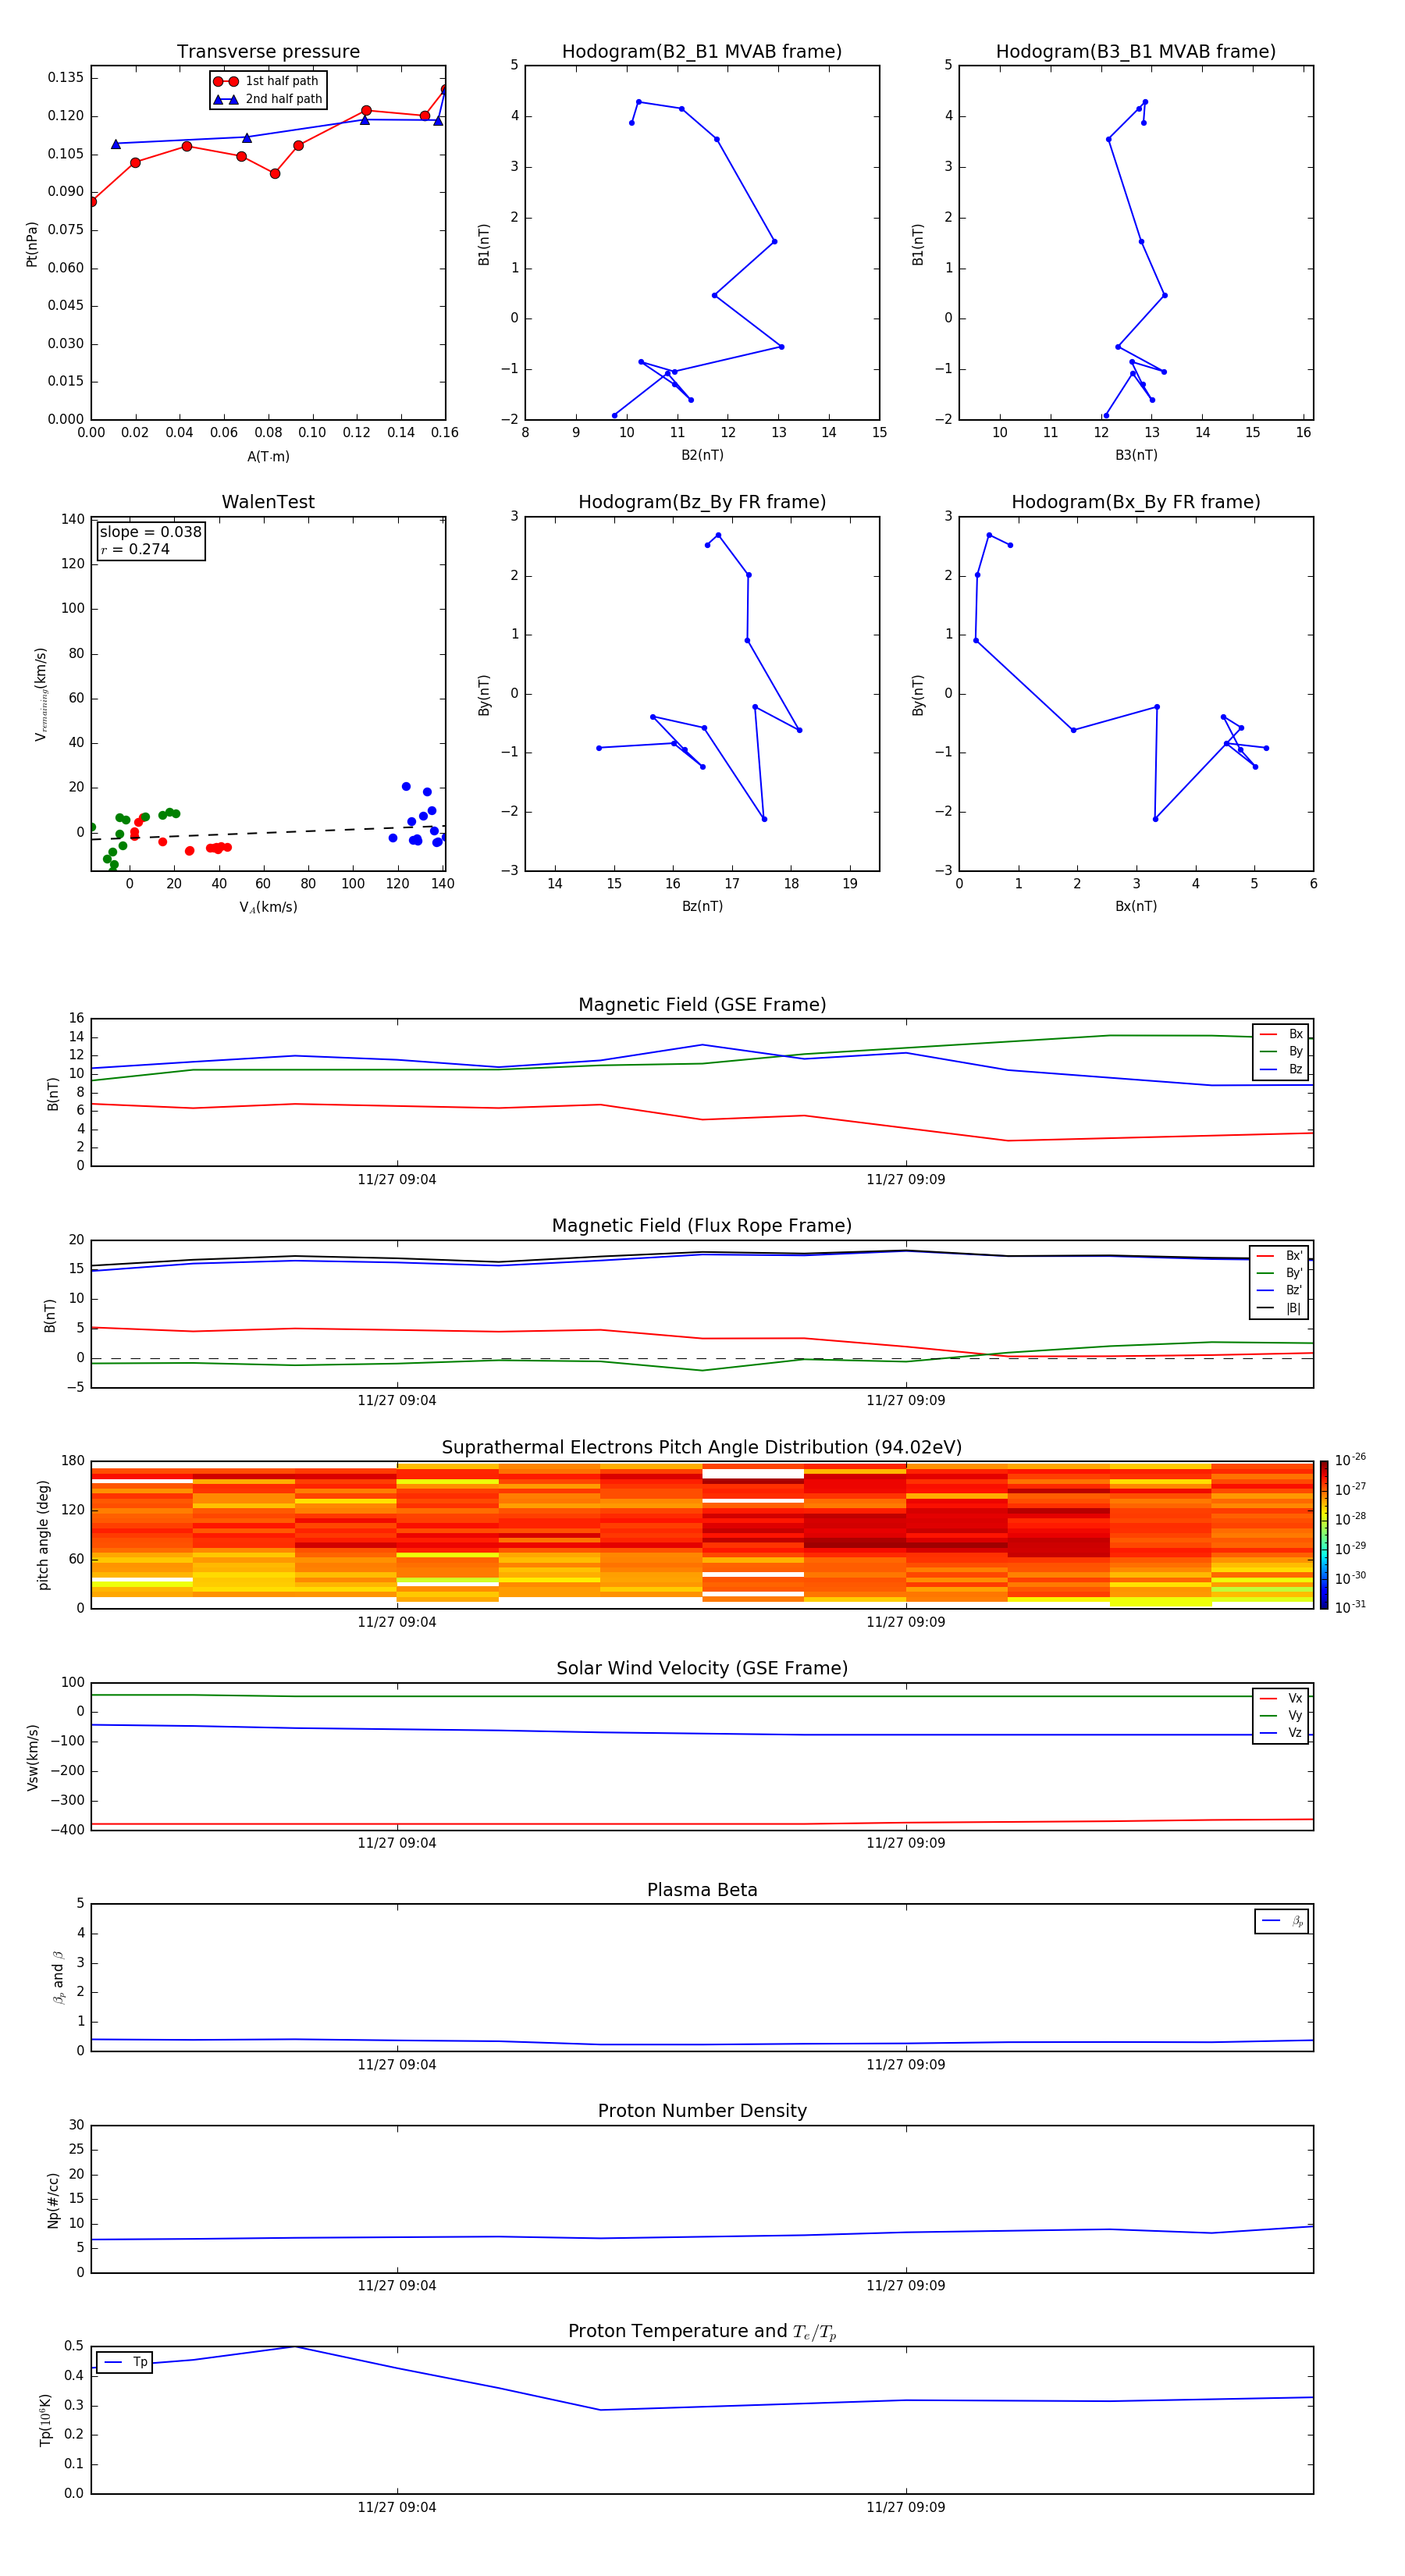
Task: Click the blue Tp curve peak near 0.5
Action: click(295, 2346)
